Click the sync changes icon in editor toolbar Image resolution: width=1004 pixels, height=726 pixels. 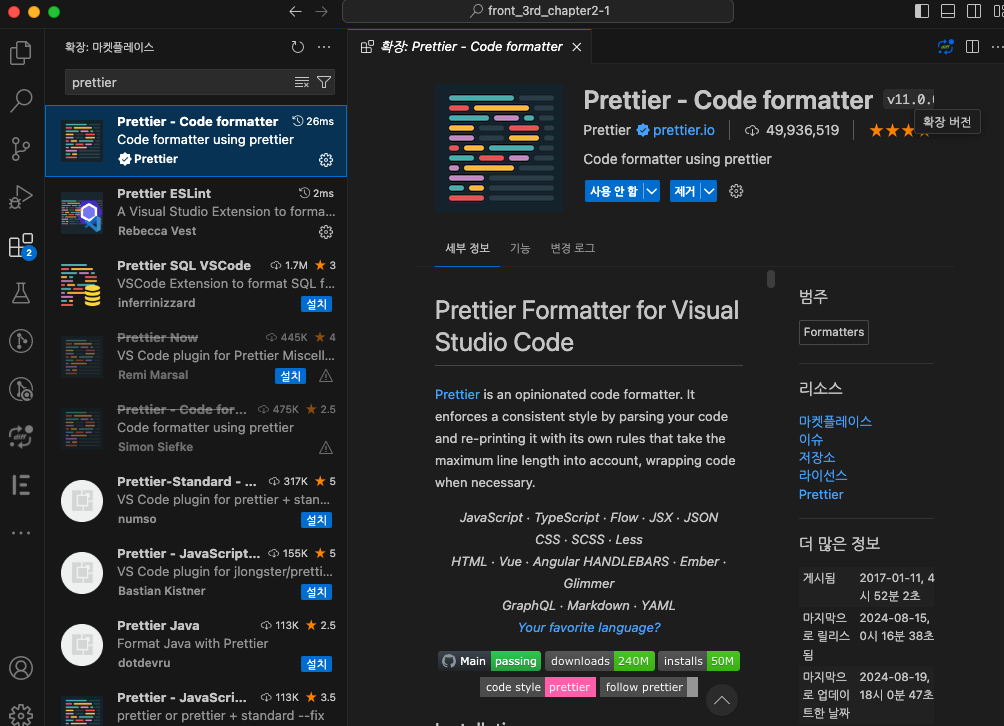pyautogui.click(x=946, y=47)
